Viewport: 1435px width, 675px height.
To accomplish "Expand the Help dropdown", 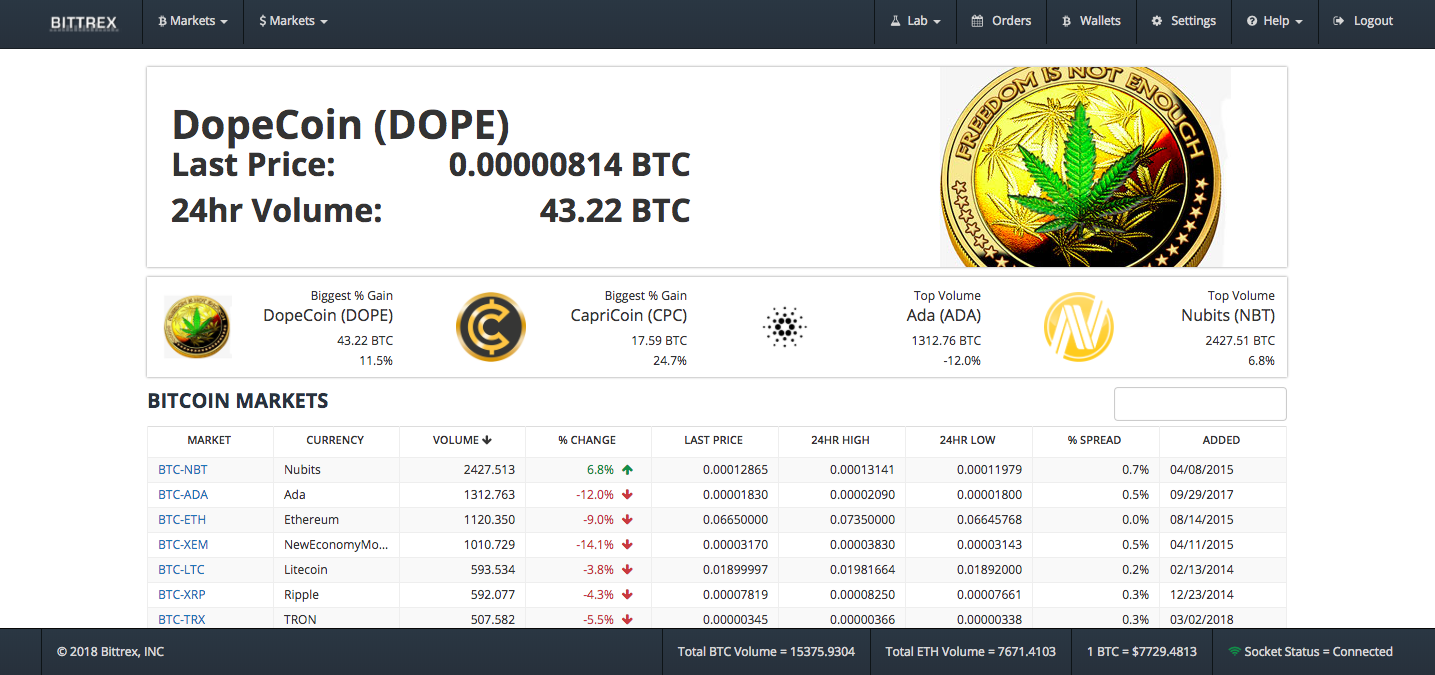I will click(x=1275, y=21).
